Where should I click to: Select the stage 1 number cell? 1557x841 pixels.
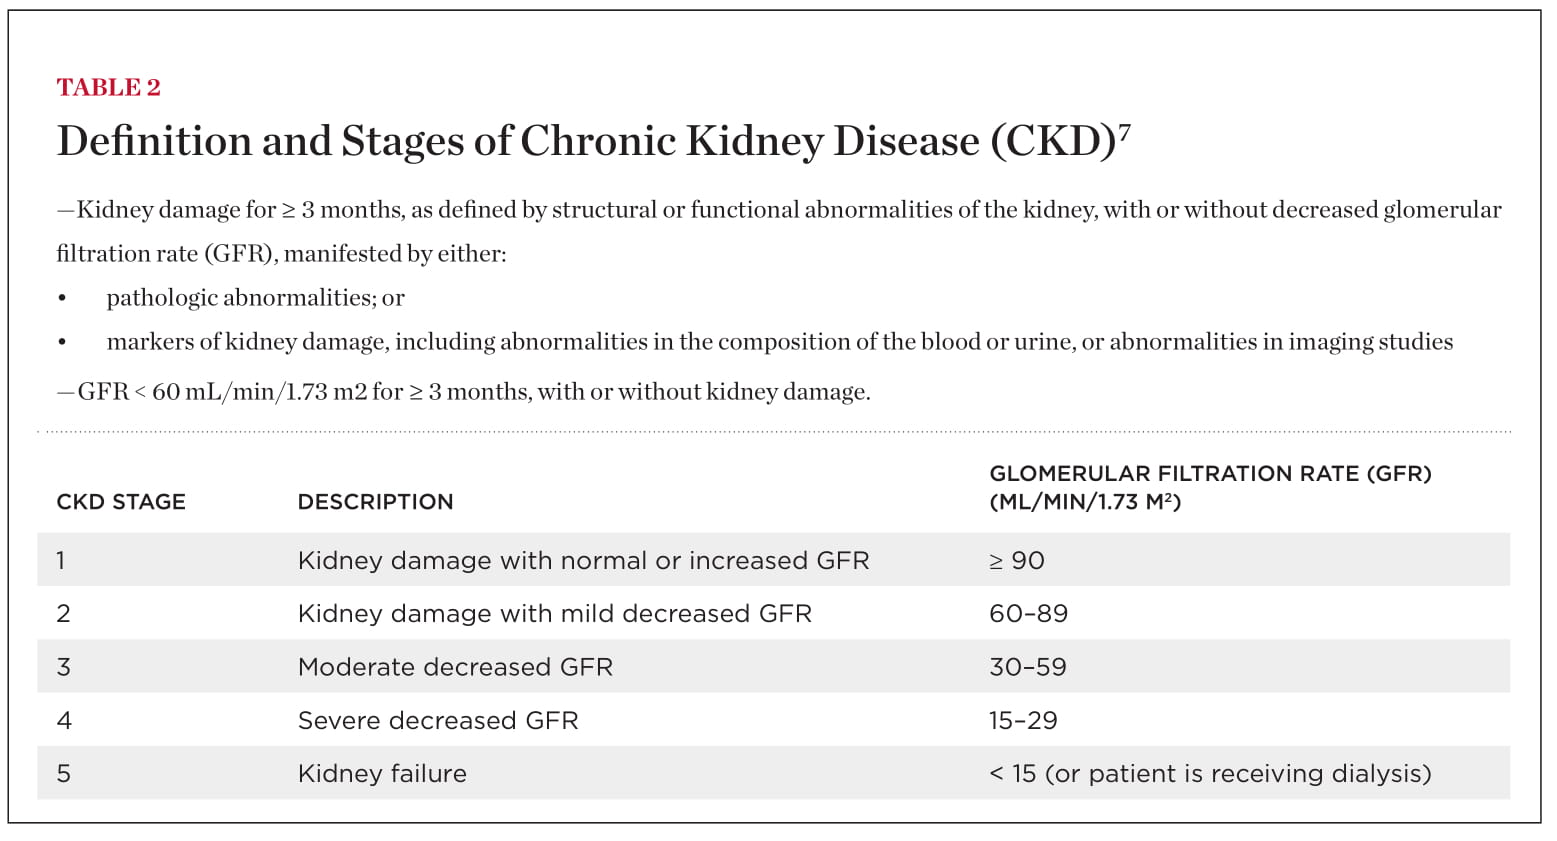[61, 560]
